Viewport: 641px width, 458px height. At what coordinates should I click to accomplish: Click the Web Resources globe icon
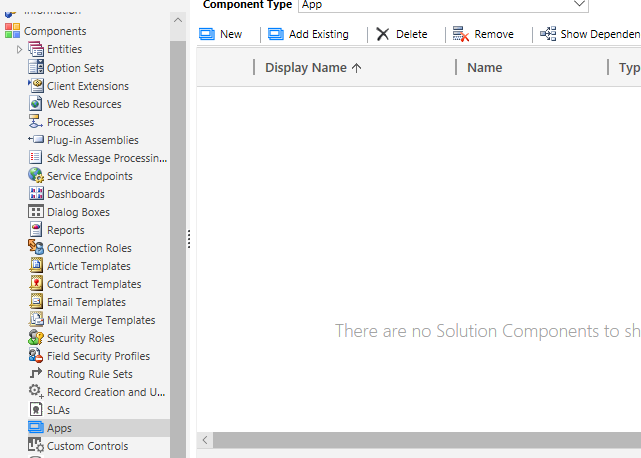[36, 104]
